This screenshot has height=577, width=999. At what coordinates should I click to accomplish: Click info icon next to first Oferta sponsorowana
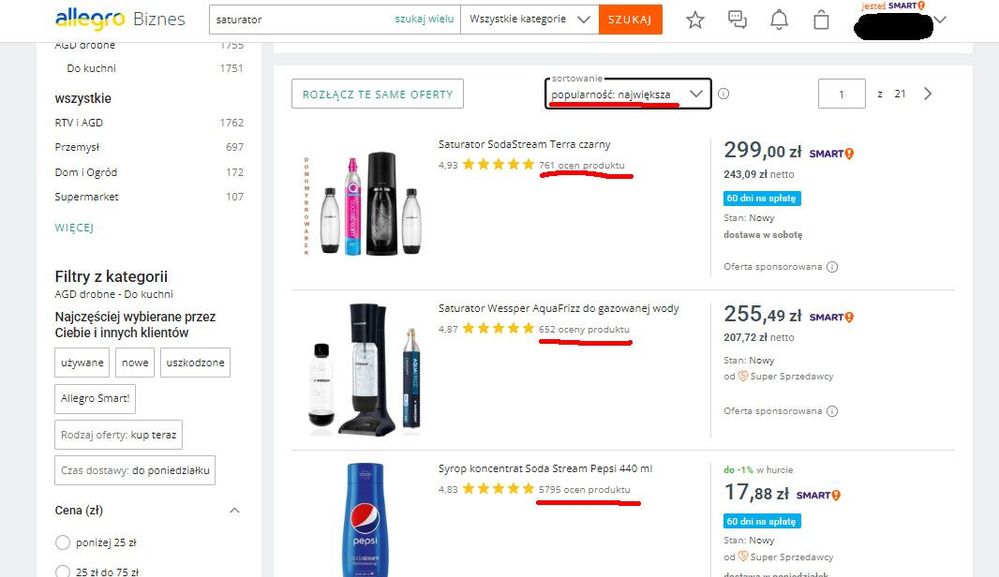(832, 267)
